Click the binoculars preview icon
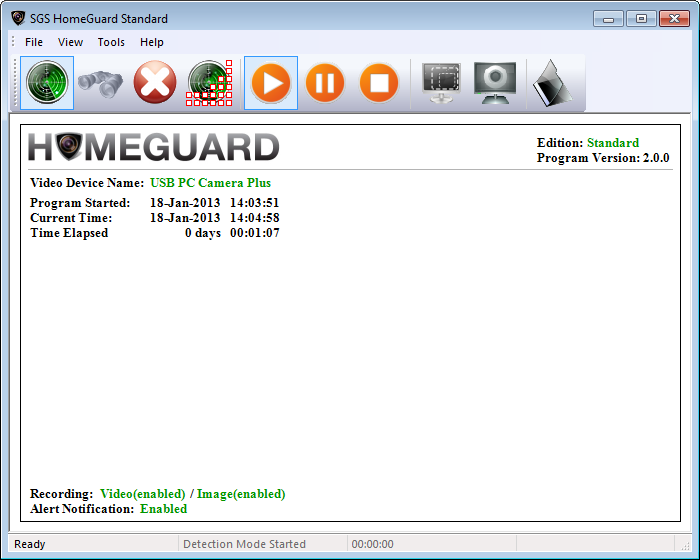This screenshot has width=700, height=560. [x=100, y=83]
